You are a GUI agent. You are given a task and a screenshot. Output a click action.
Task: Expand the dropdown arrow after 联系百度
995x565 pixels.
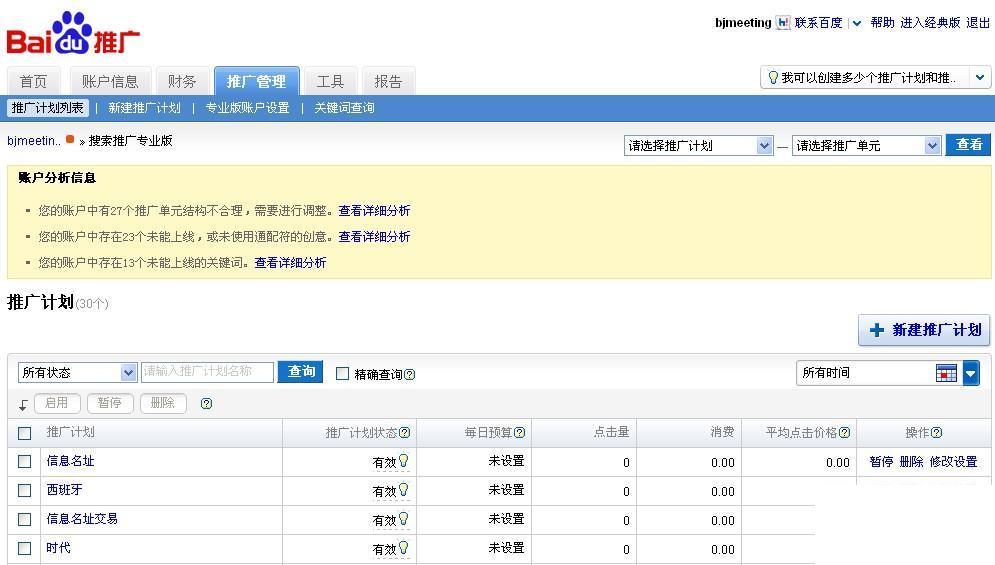(857, 23)
